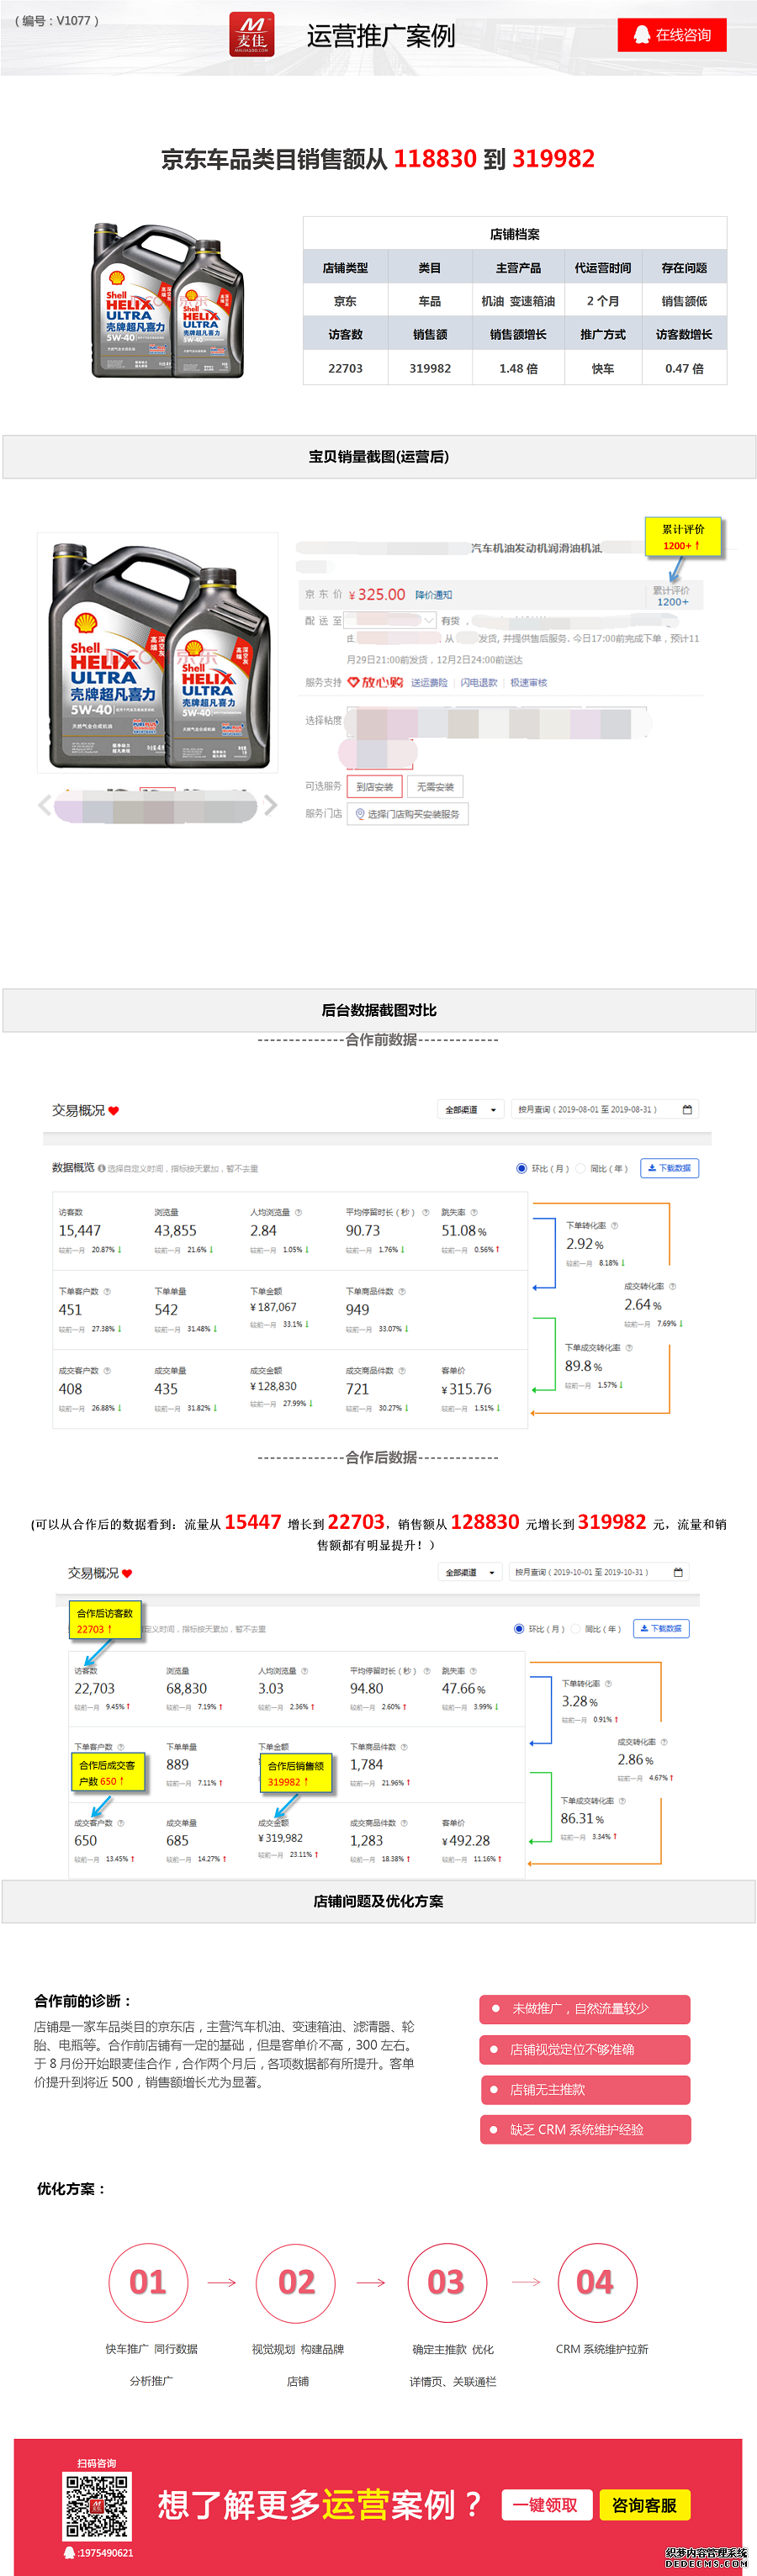Open calendar icon for 2019-08-01 date range

pos(687,1110)
